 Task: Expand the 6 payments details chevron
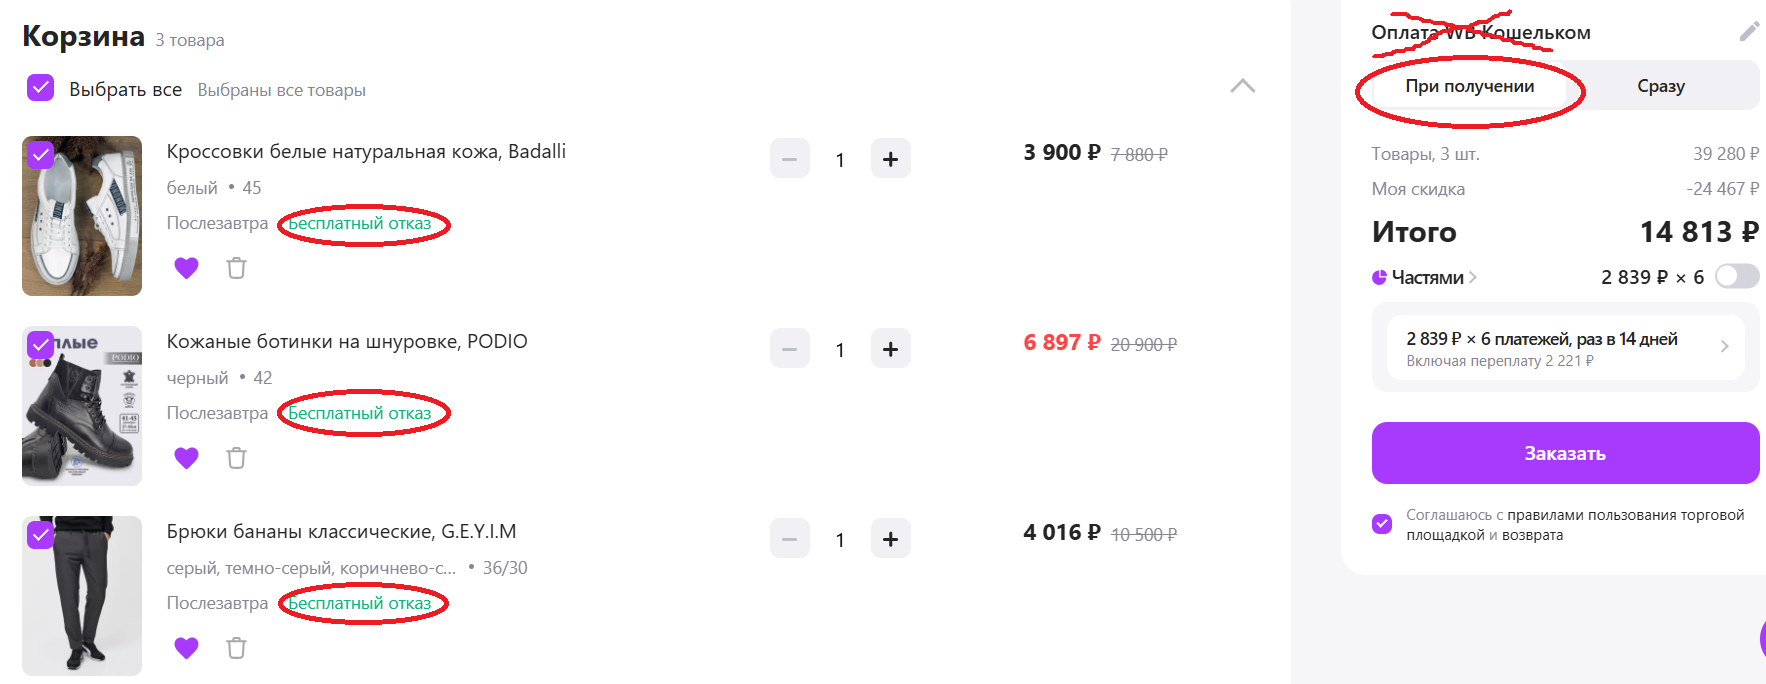1724,347
